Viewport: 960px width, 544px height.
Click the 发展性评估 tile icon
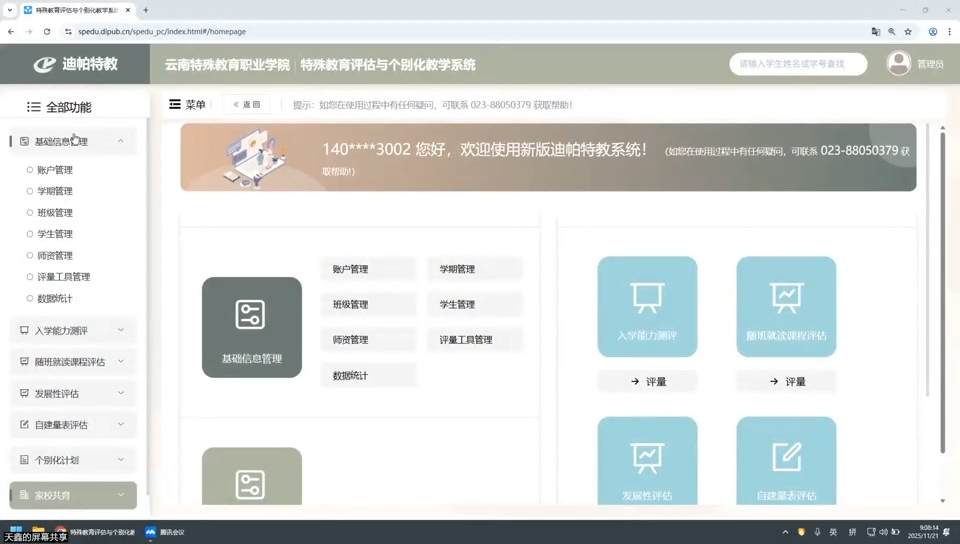tap(647, 458)
